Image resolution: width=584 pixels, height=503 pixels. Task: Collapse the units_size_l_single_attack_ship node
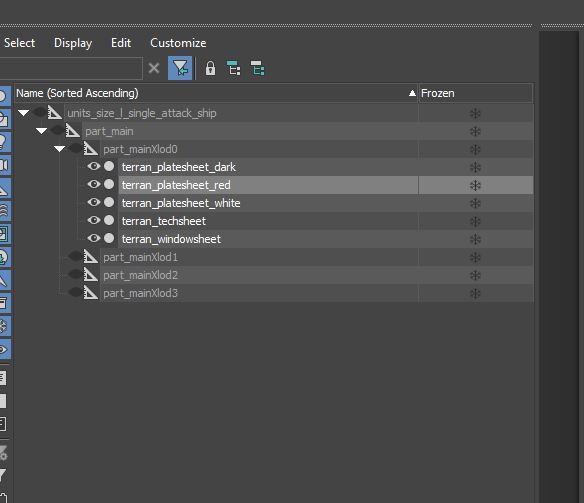point(23,112)
